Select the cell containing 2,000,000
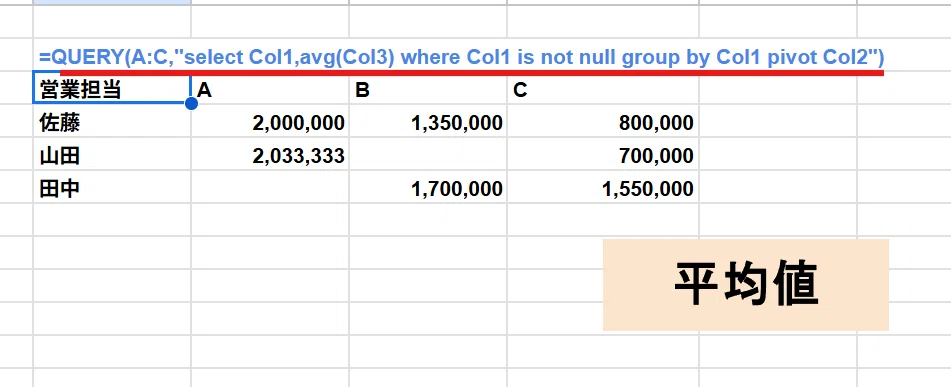 [270, 123]
